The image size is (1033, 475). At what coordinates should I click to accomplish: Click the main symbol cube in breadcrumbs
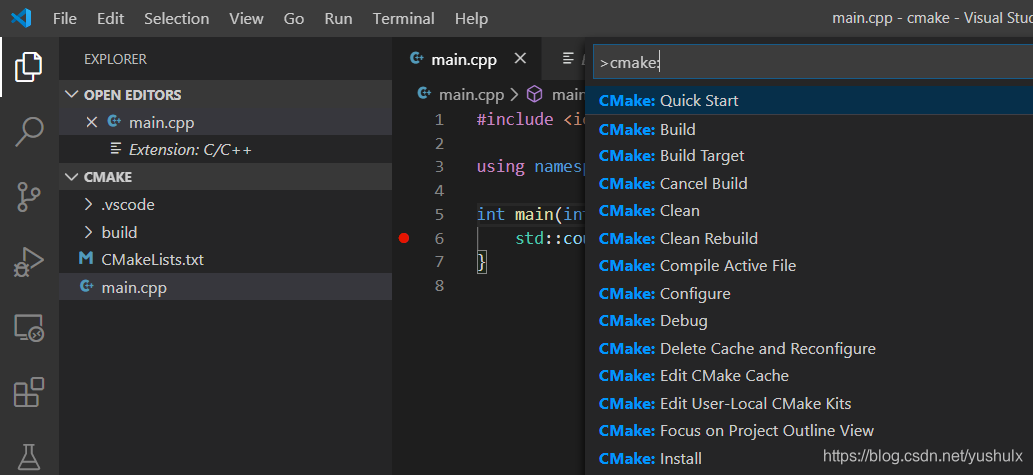534,94
